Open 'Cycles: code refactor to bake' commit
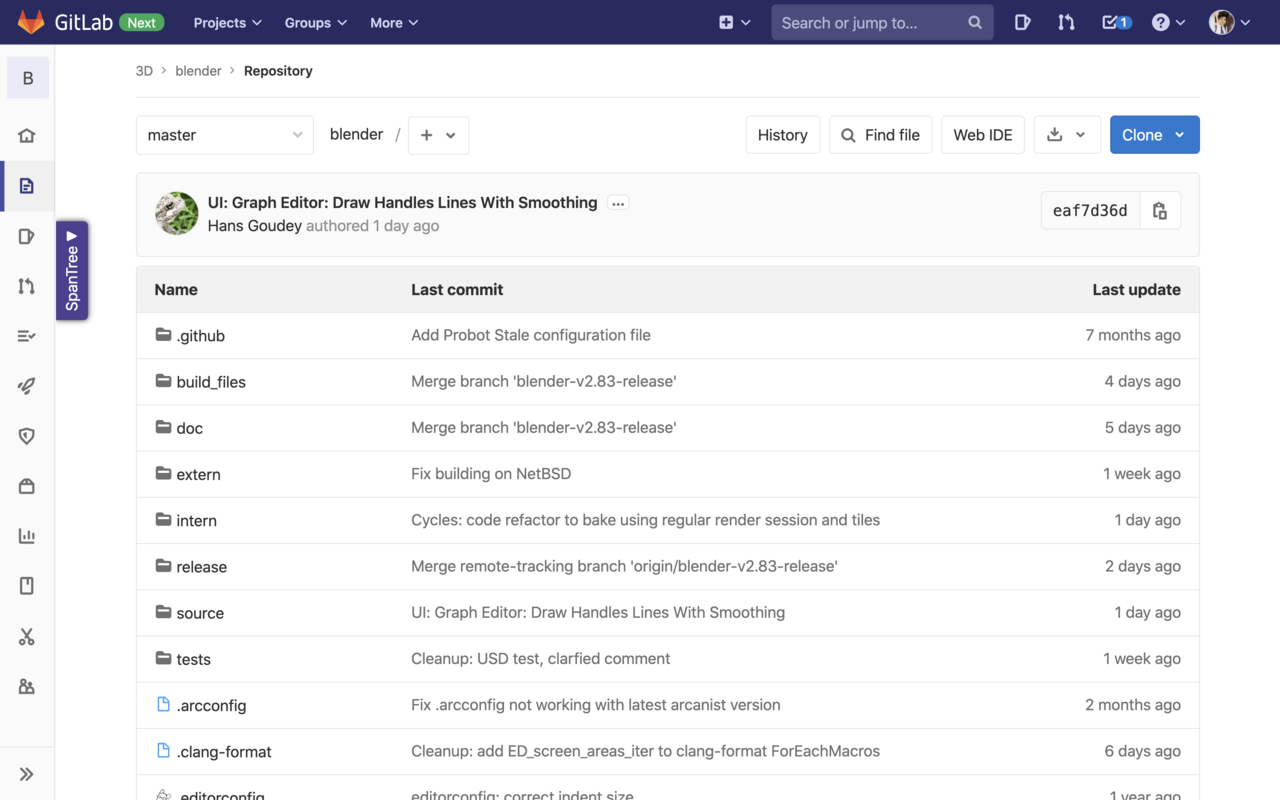Image resolution: width=1280 pixels, height=800 pixels. pyautogui.click(x=646, y=520)
